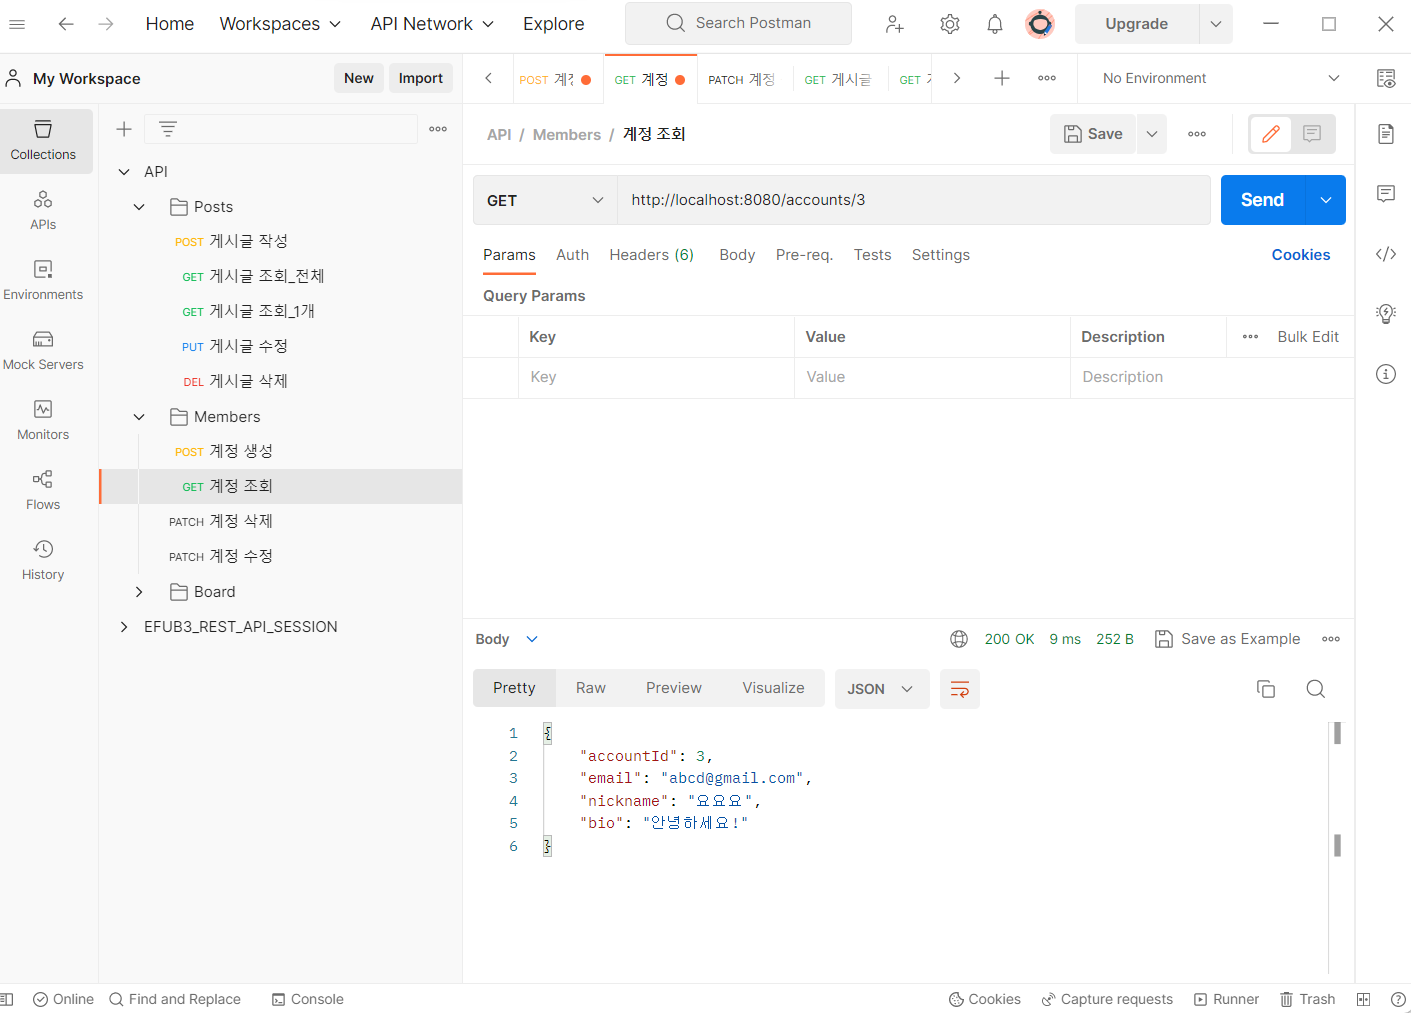Open the GET method dropdown
Screen dimensions: 1411x1013
(x=545, y=200)
